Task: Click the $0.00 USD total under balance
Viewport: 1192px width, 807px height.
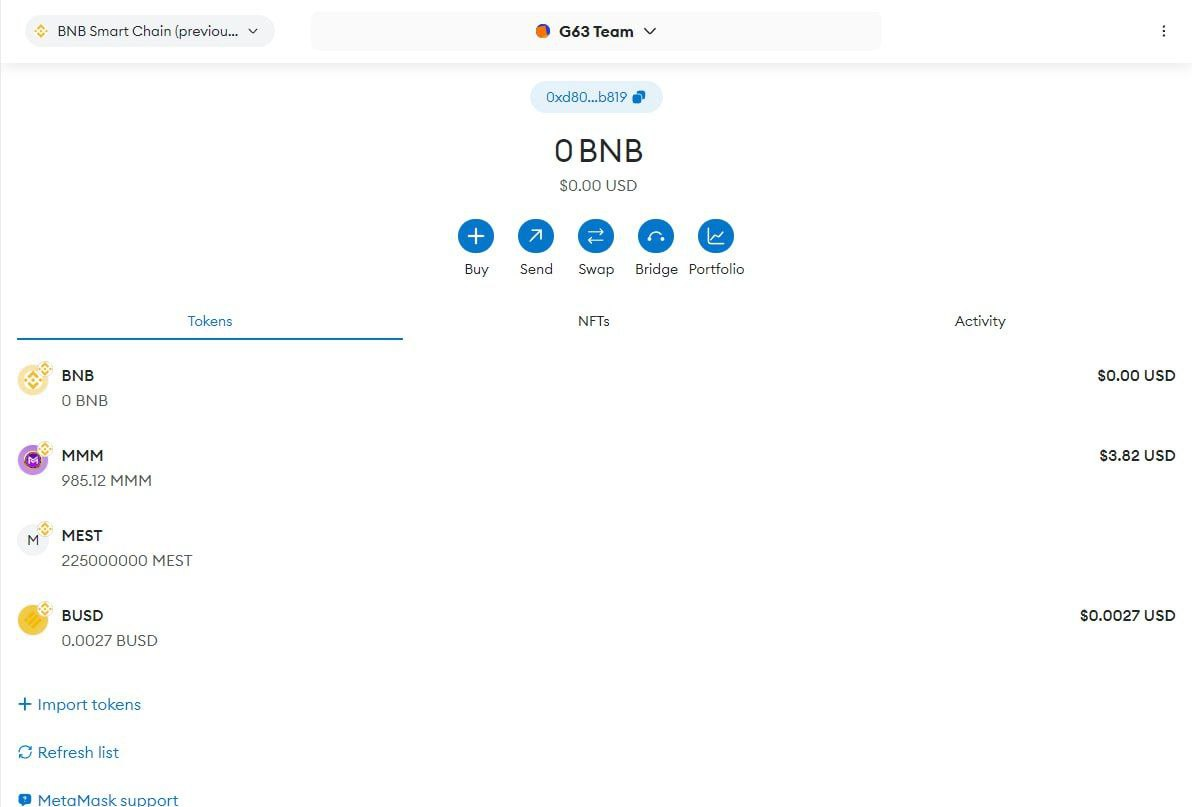Action: pyautogui.click(x=598, y=185)
